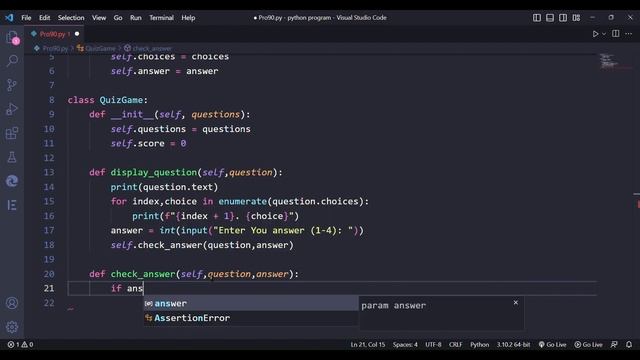Click line number 20 in gutter

point(49,274)
